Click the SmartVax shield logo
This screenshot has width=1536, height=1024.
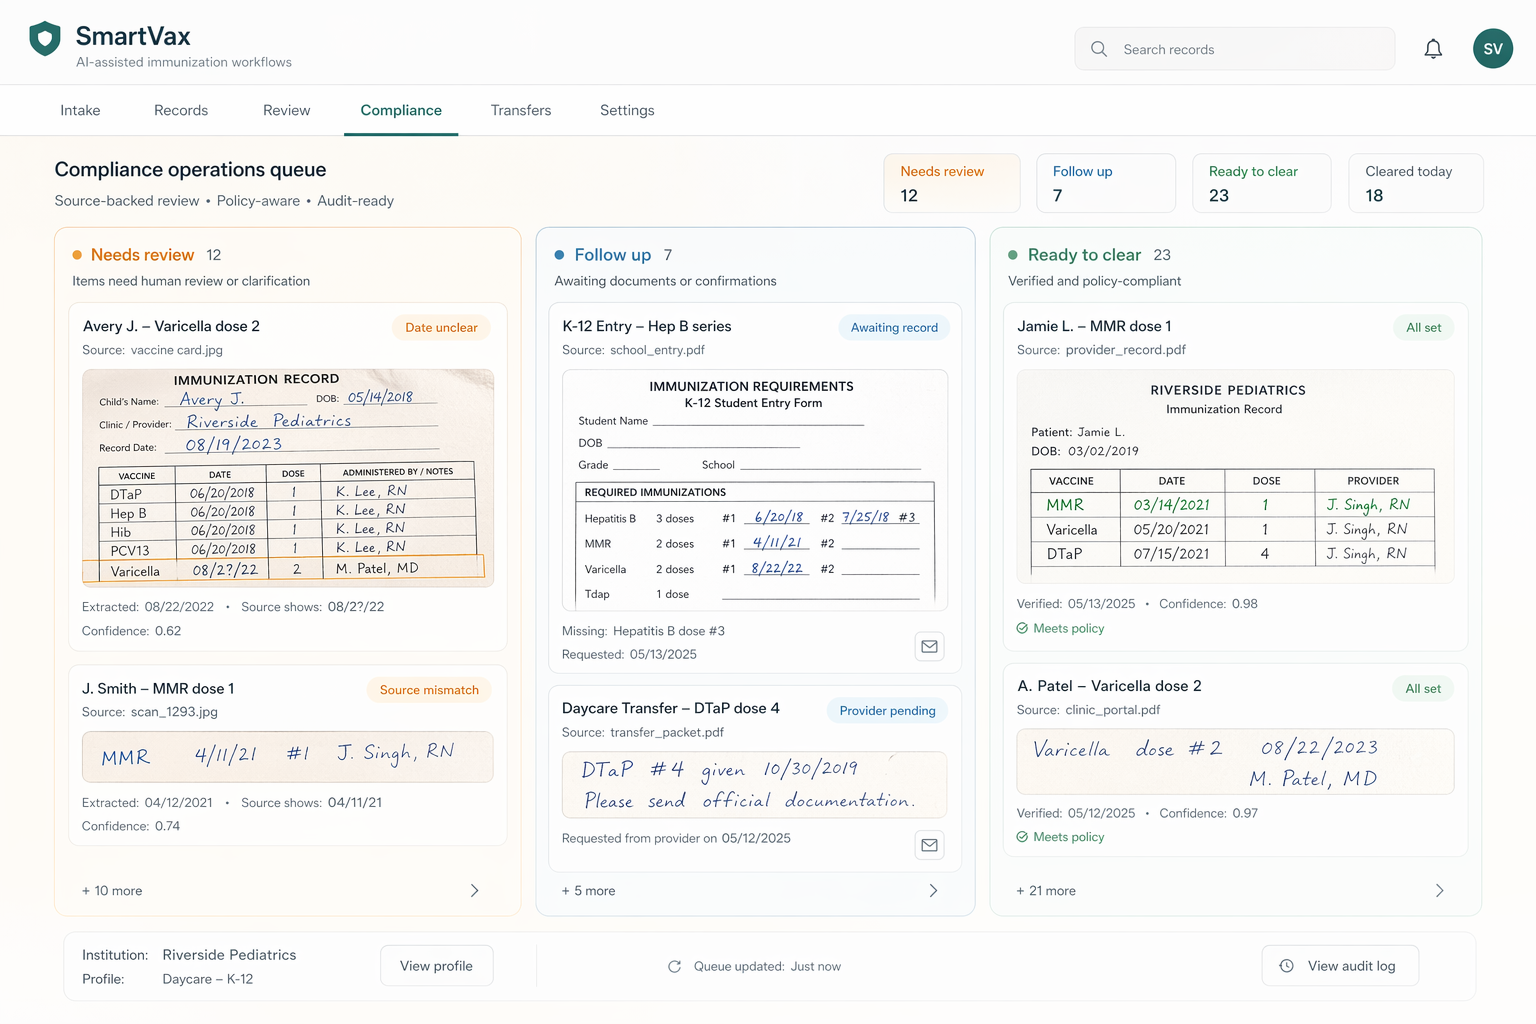(45, 39)
